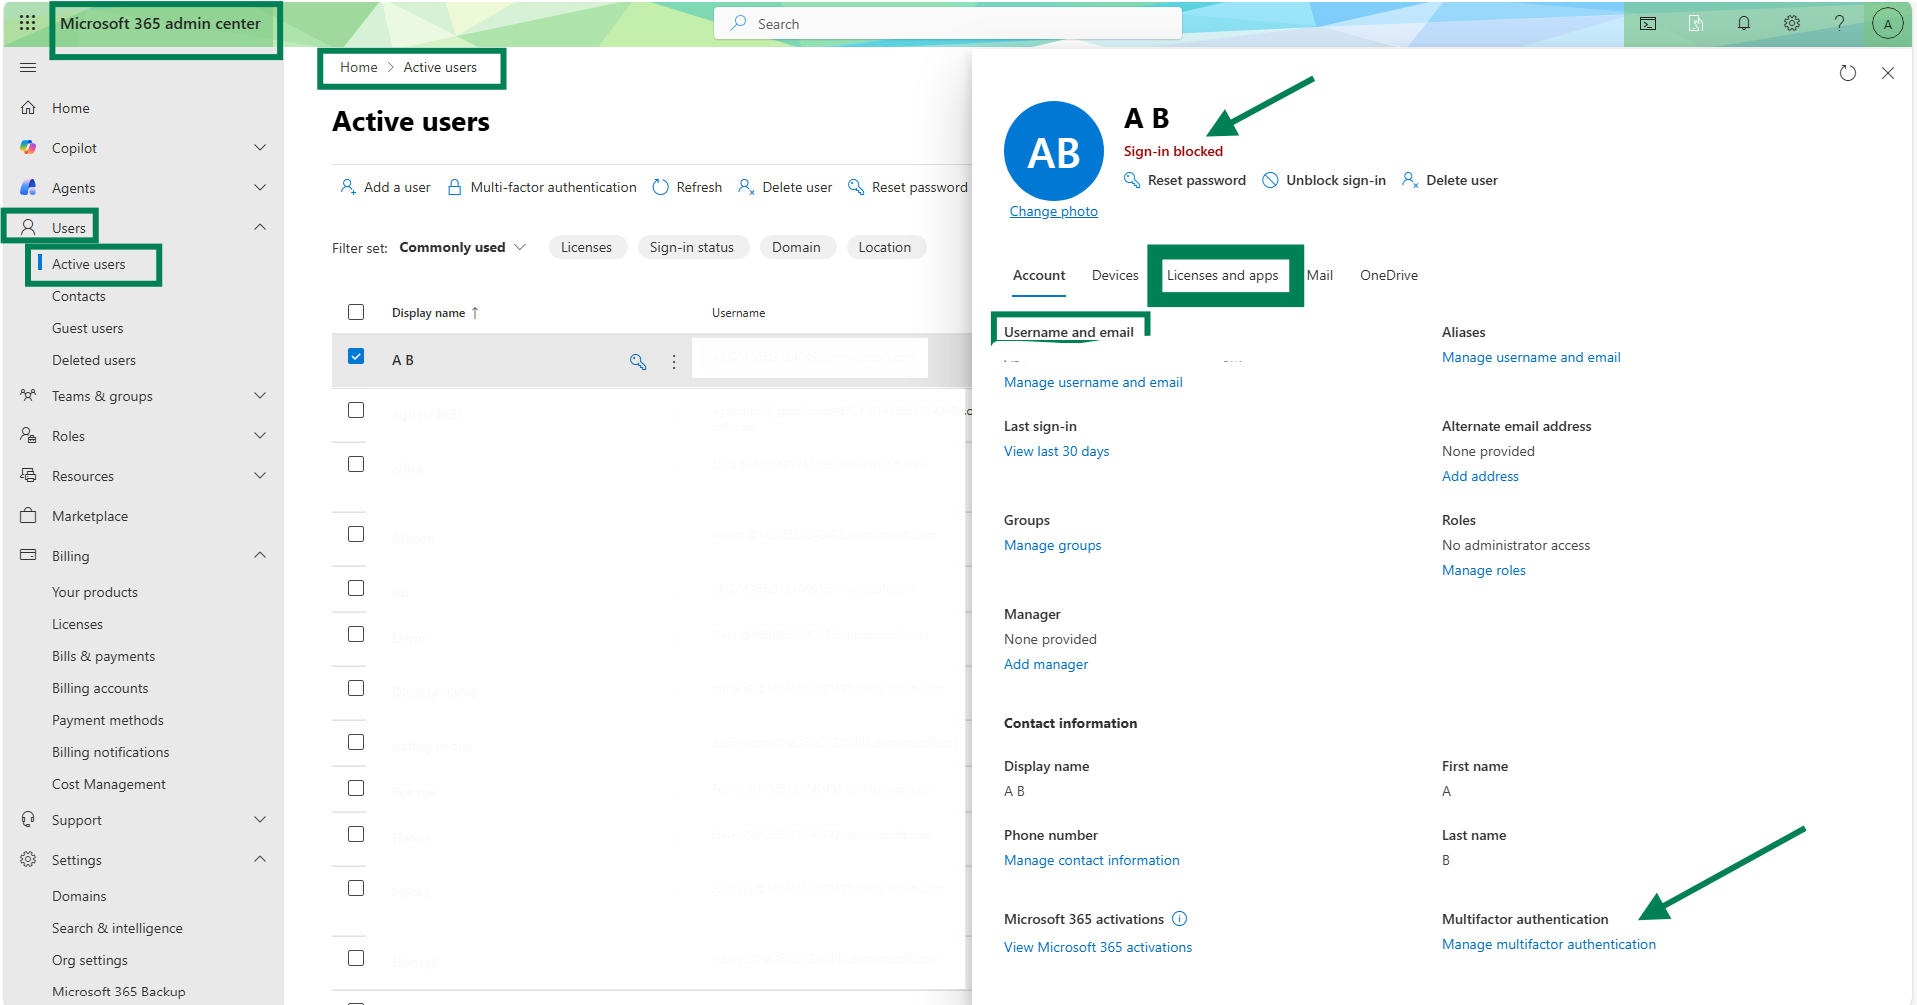Click the Change photo link
The height and width of the screenshot is (1005, 1917).
coord(1054,211)
